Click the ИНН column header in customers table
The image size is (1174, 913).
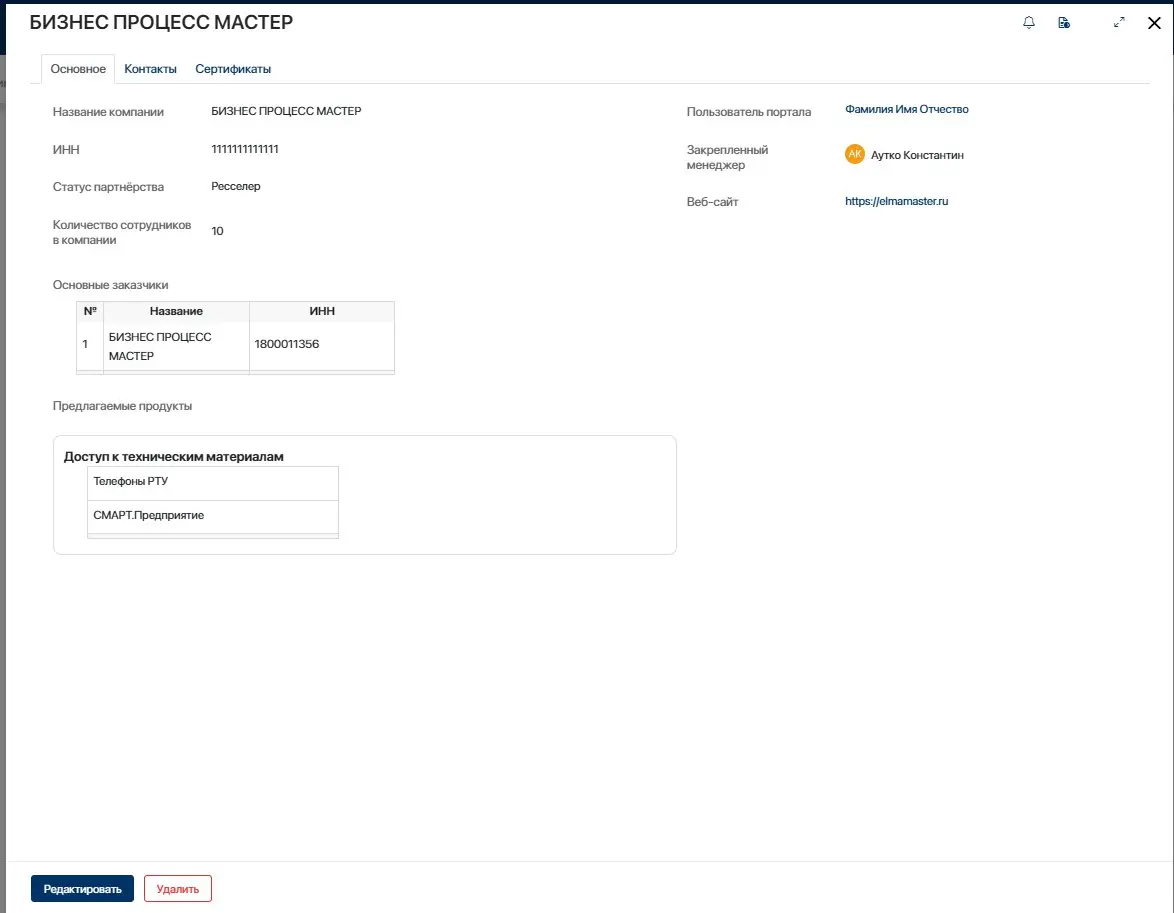tap(322, 311)
